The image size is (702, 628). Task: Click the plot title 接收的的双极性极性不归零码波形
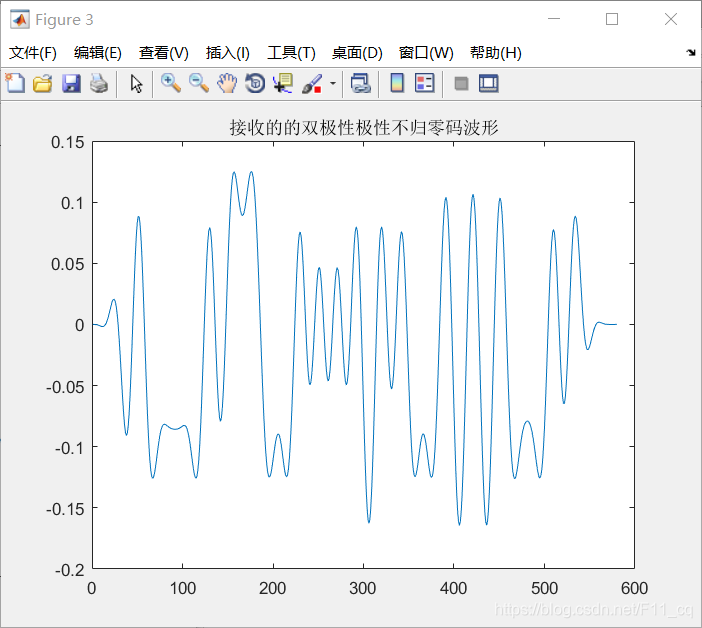pos(364,128)
